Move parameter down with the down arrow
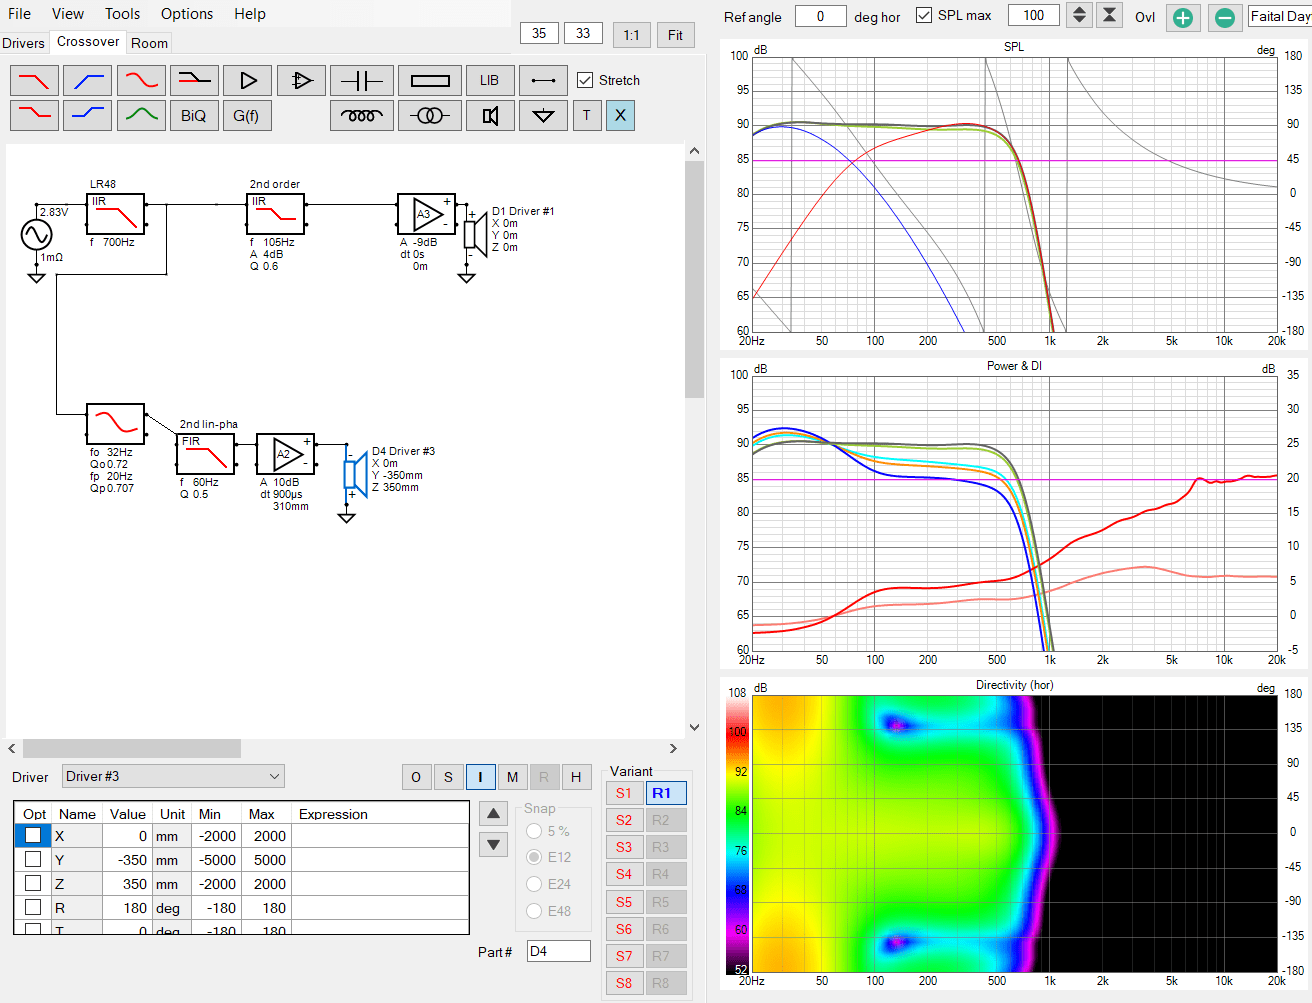Image resolution: width=1312 pixels, height=1003 pixels. pos(493,844)
